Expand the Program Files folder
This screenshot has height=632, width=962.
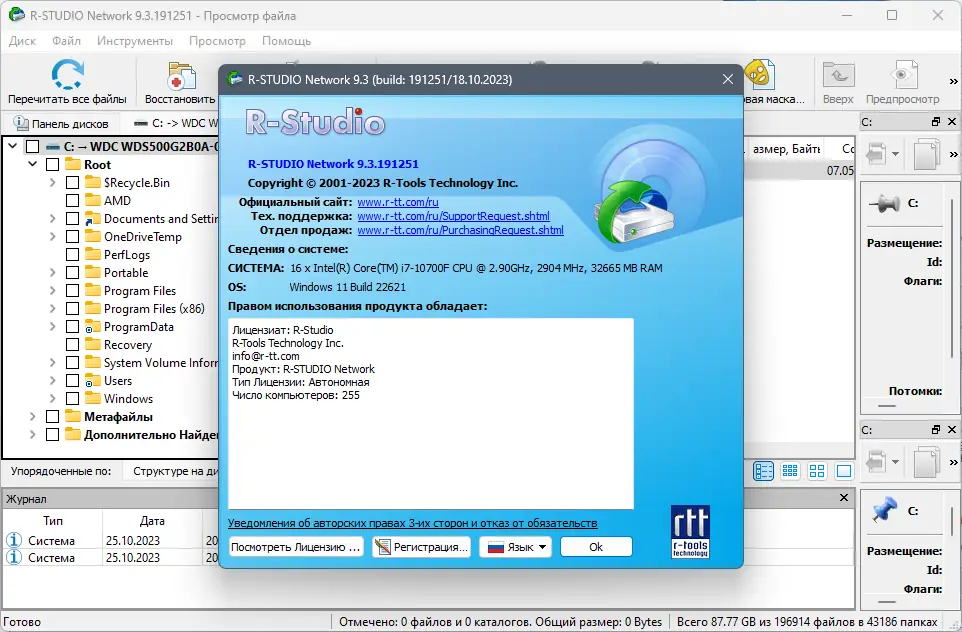click(52, 291)
